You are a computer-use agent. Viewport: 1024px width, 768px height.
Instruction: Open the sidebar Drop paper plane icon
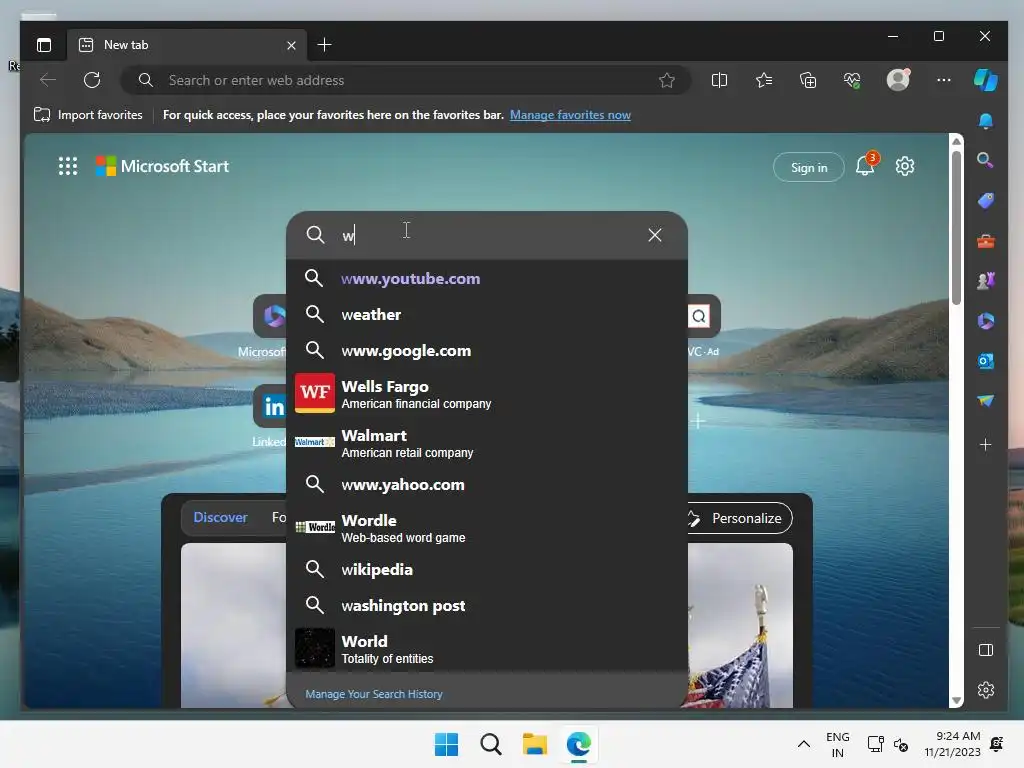coord(985,401)
